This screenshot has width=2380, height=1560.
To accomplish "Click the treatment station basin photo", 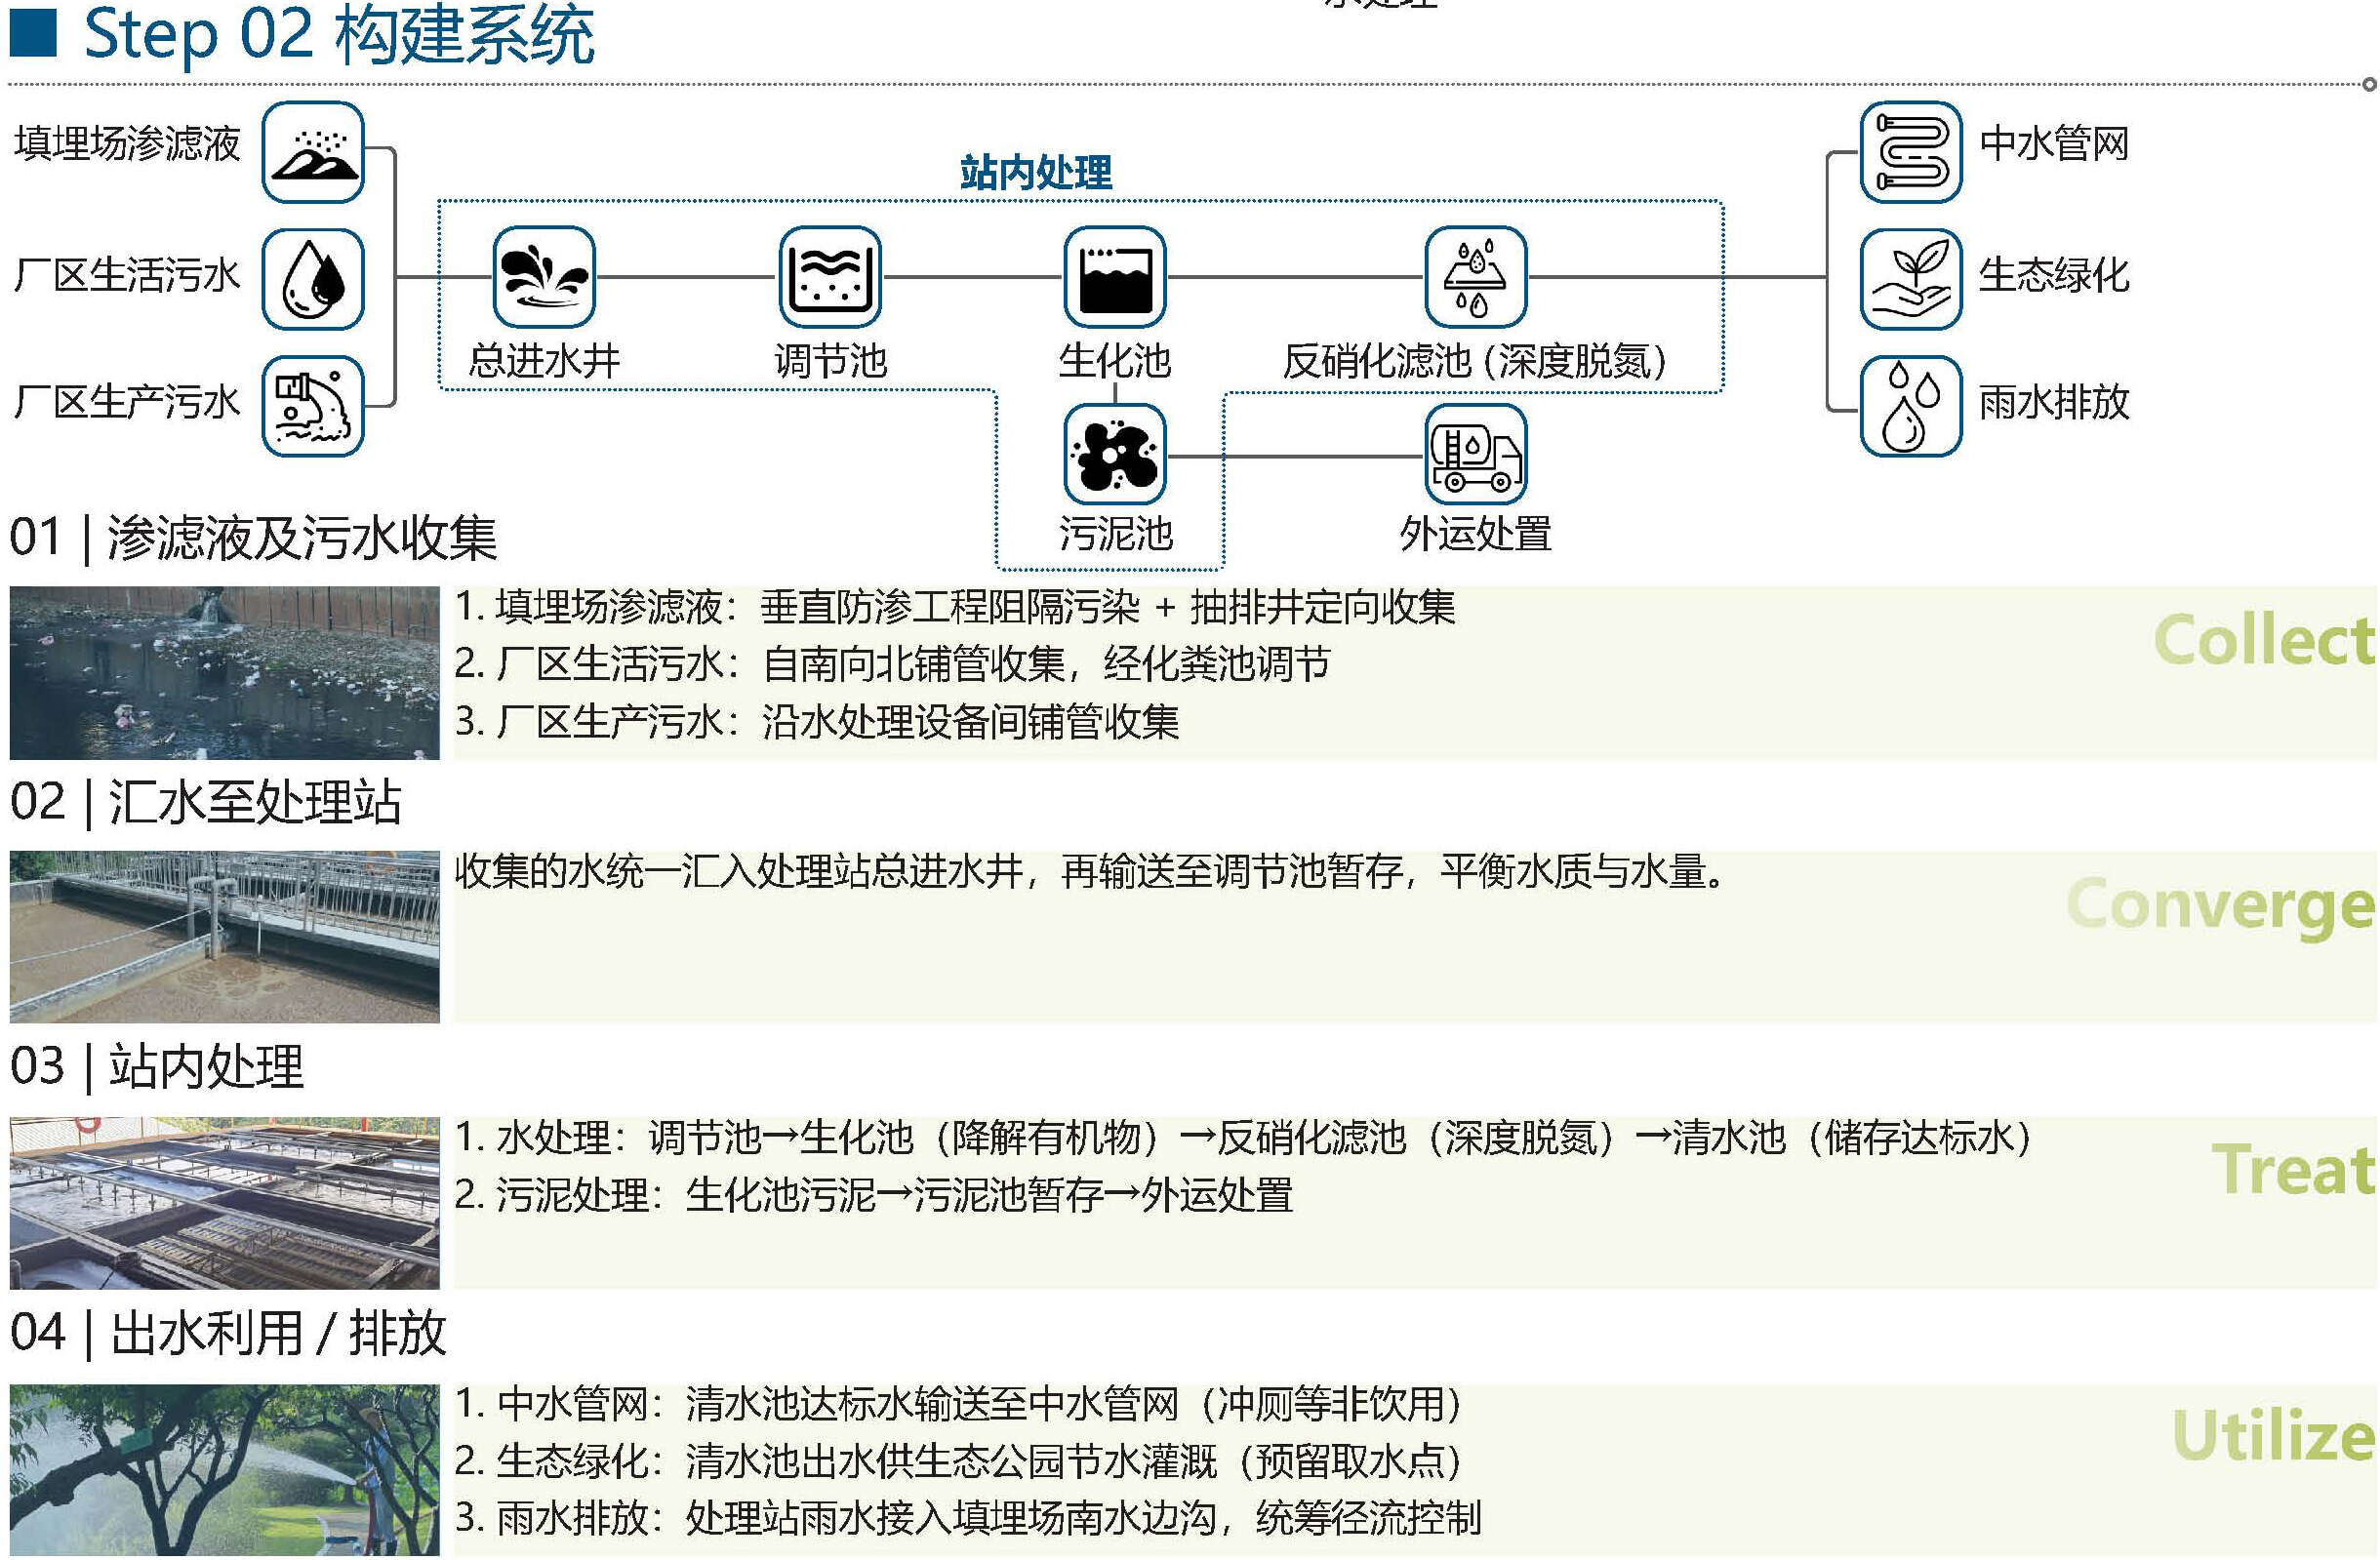I will click(224, 936).
